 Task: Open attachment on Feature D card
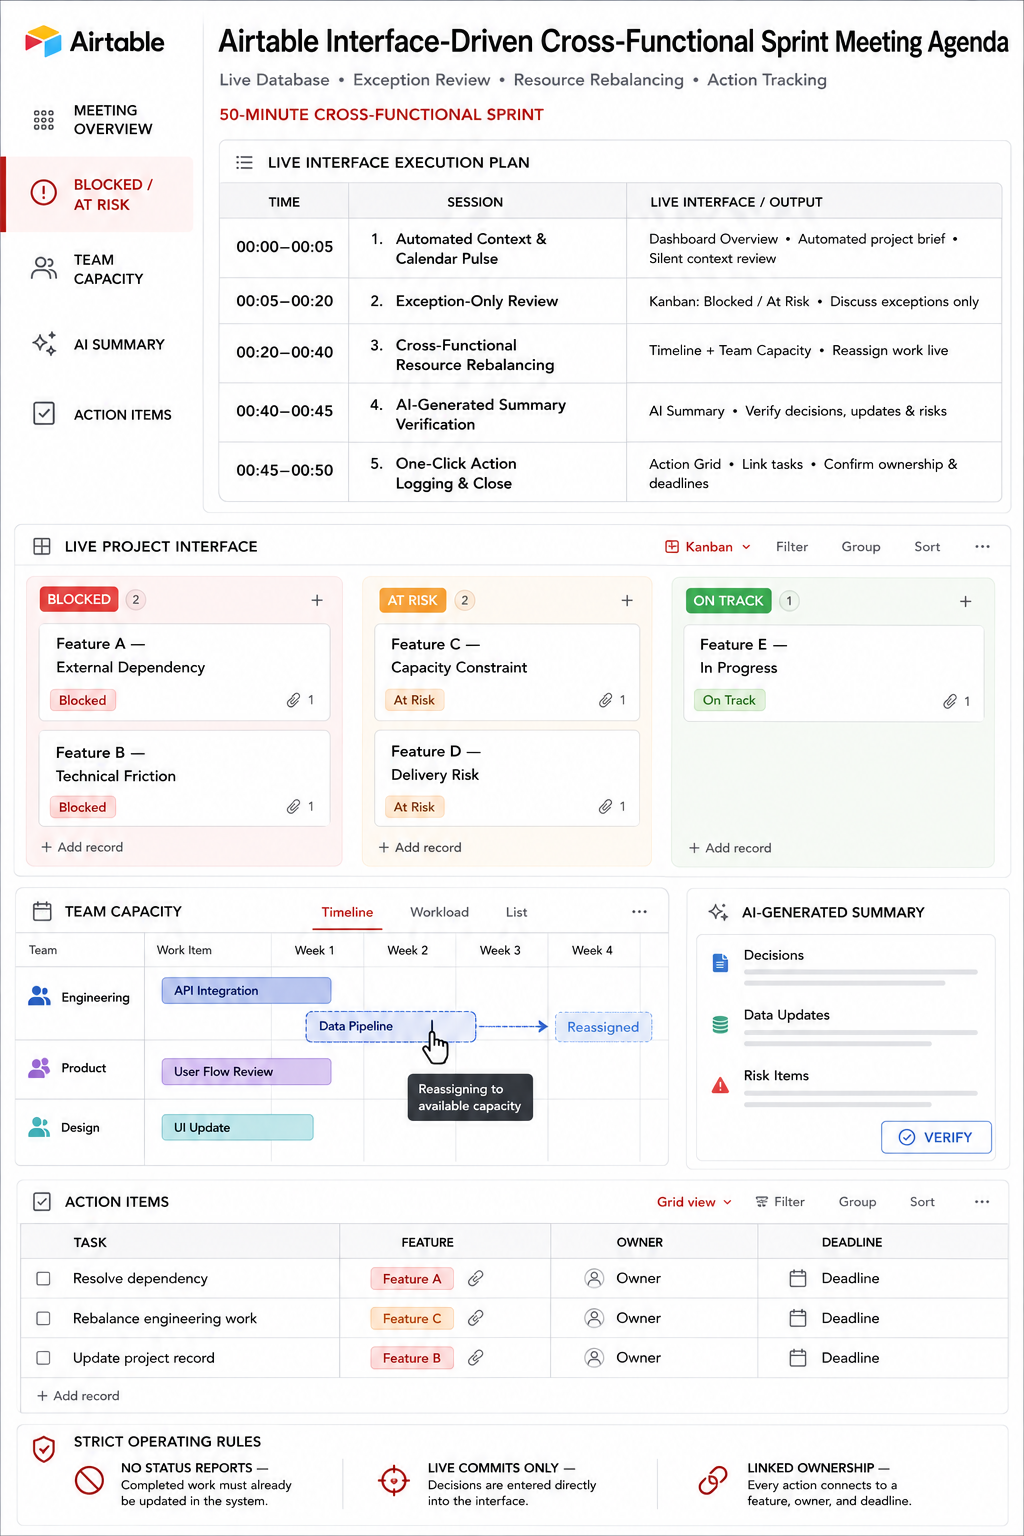coord(605,806)
